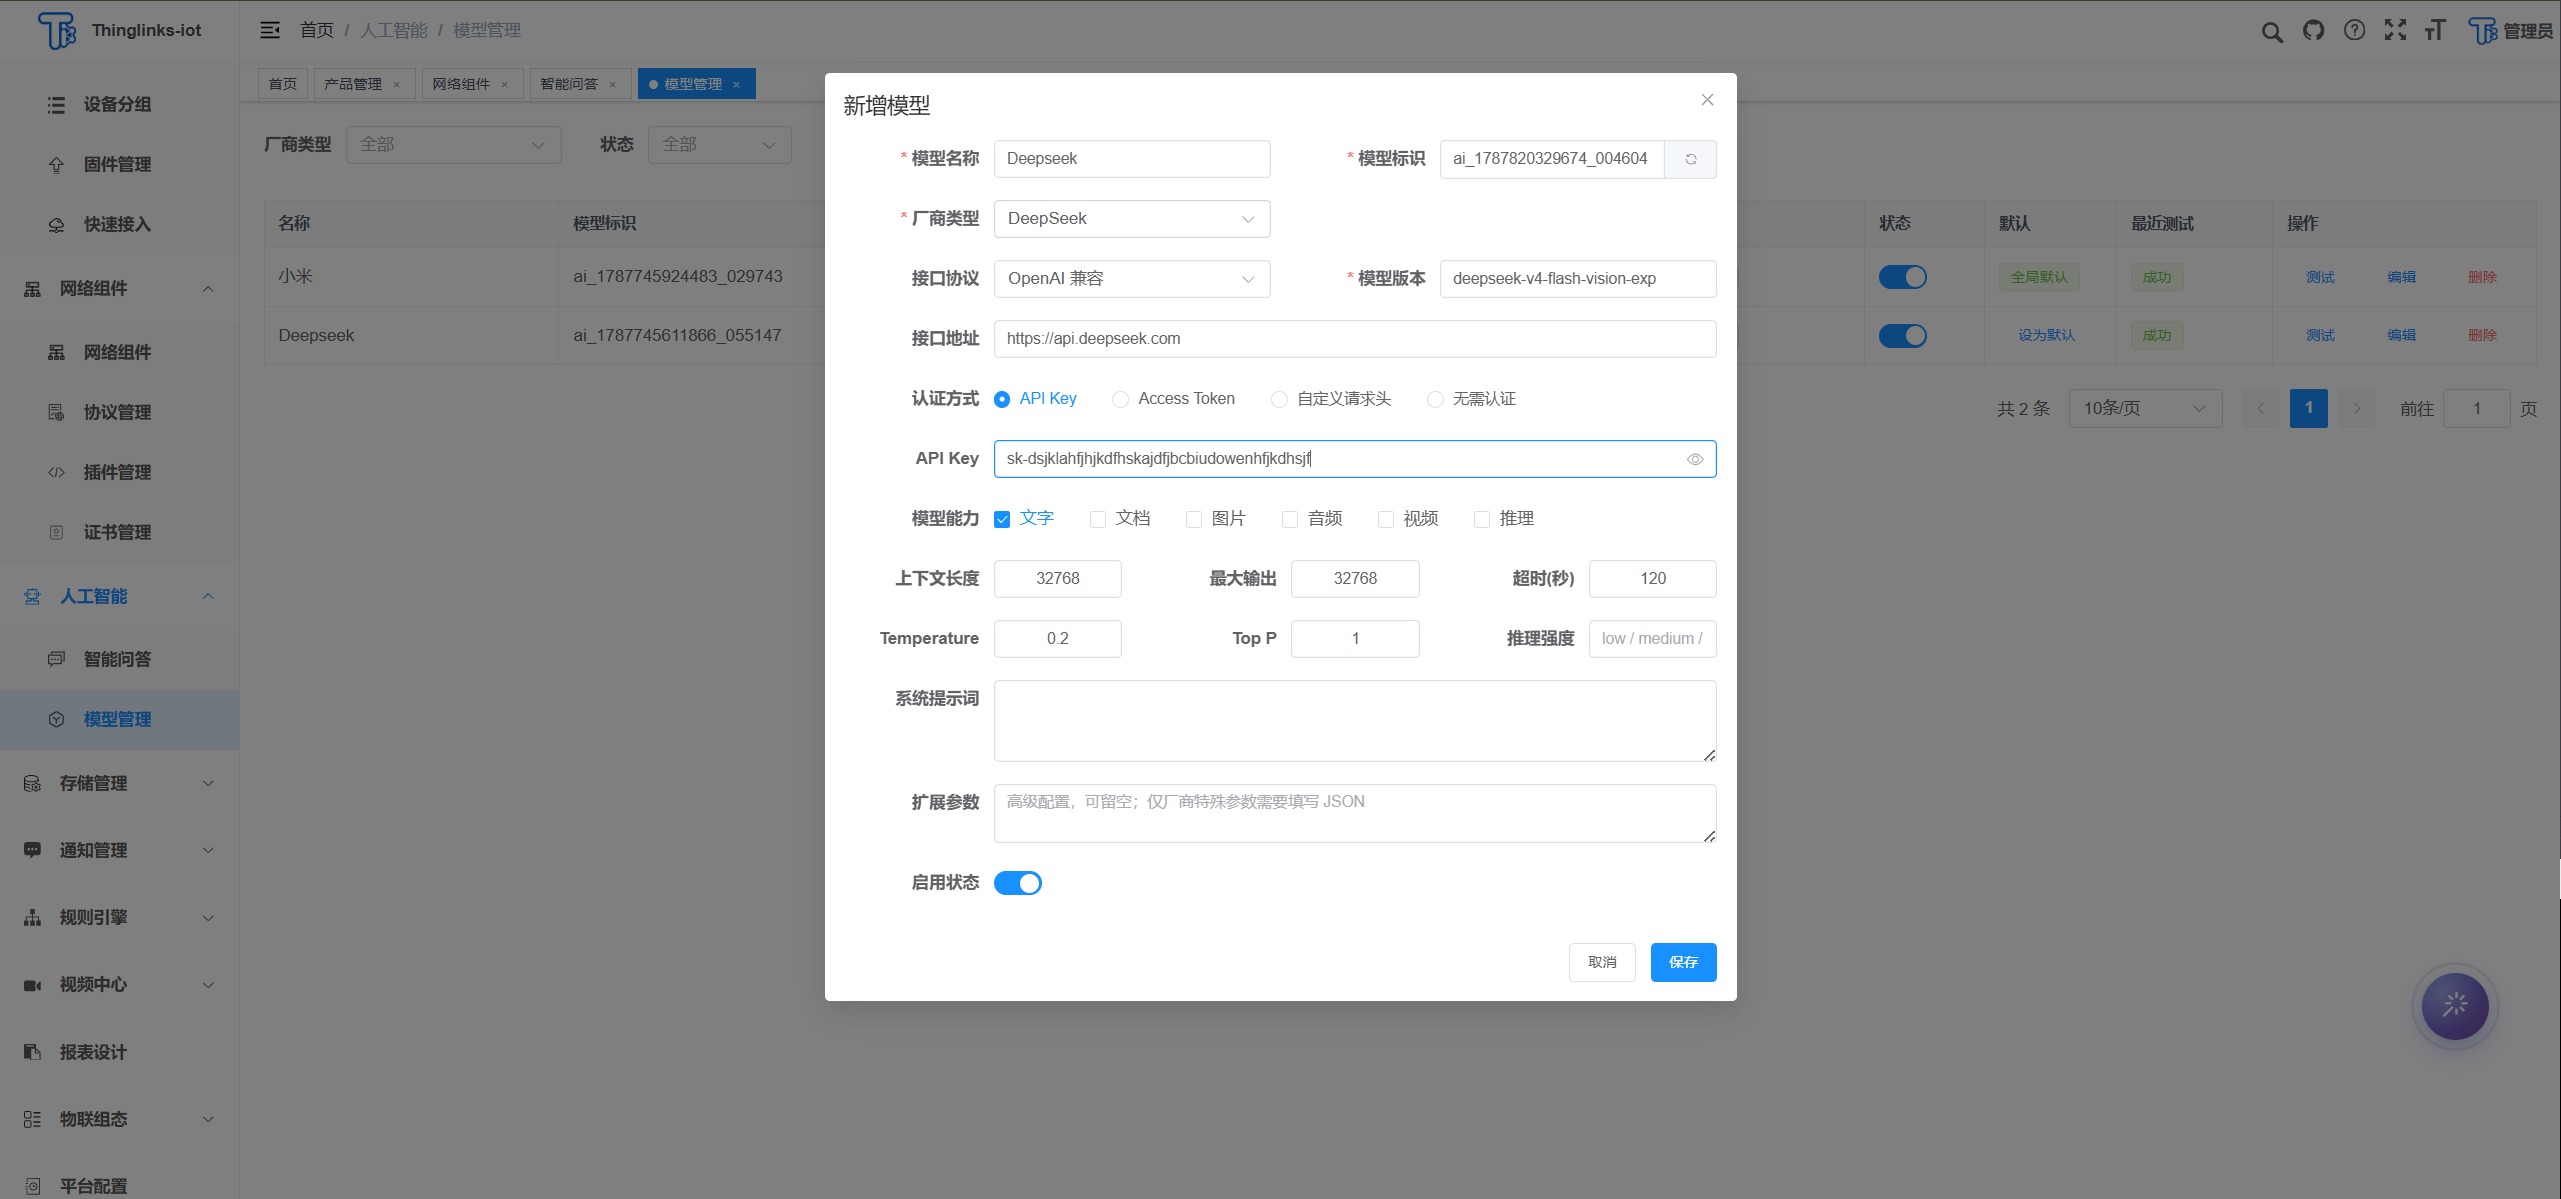Toggle the Deepseek row status switch
This screenshot has width=2561, height=1199.
coord(1902,336)
